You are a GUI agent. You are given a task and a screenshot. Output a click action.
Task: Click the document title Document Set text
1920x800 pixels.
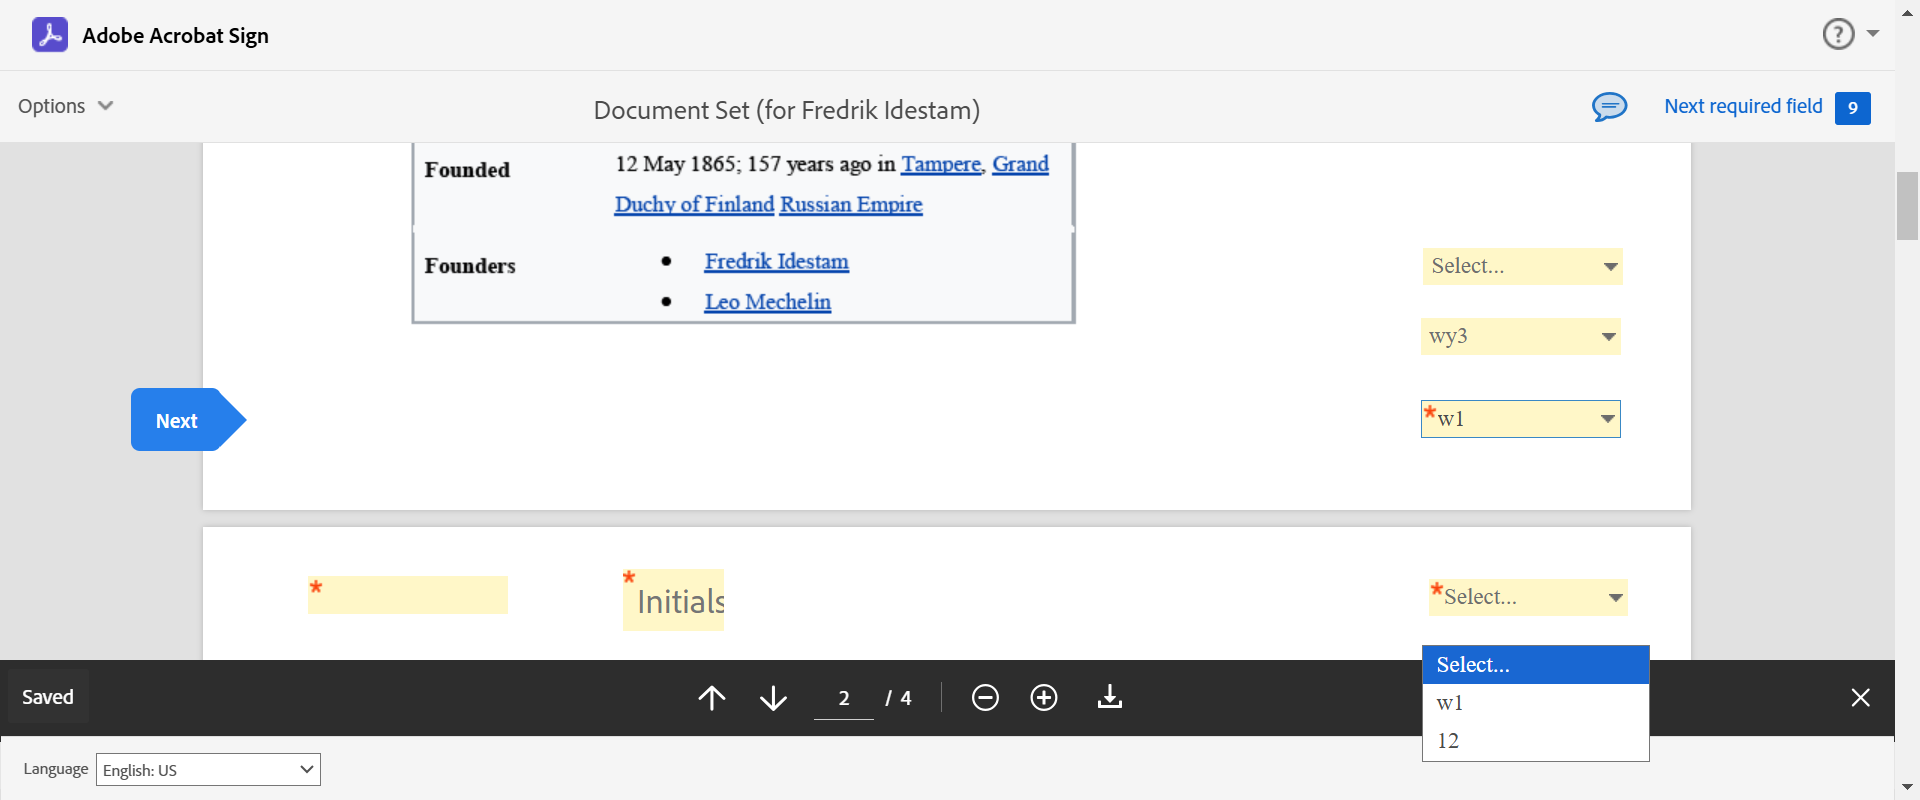point(787,110)
